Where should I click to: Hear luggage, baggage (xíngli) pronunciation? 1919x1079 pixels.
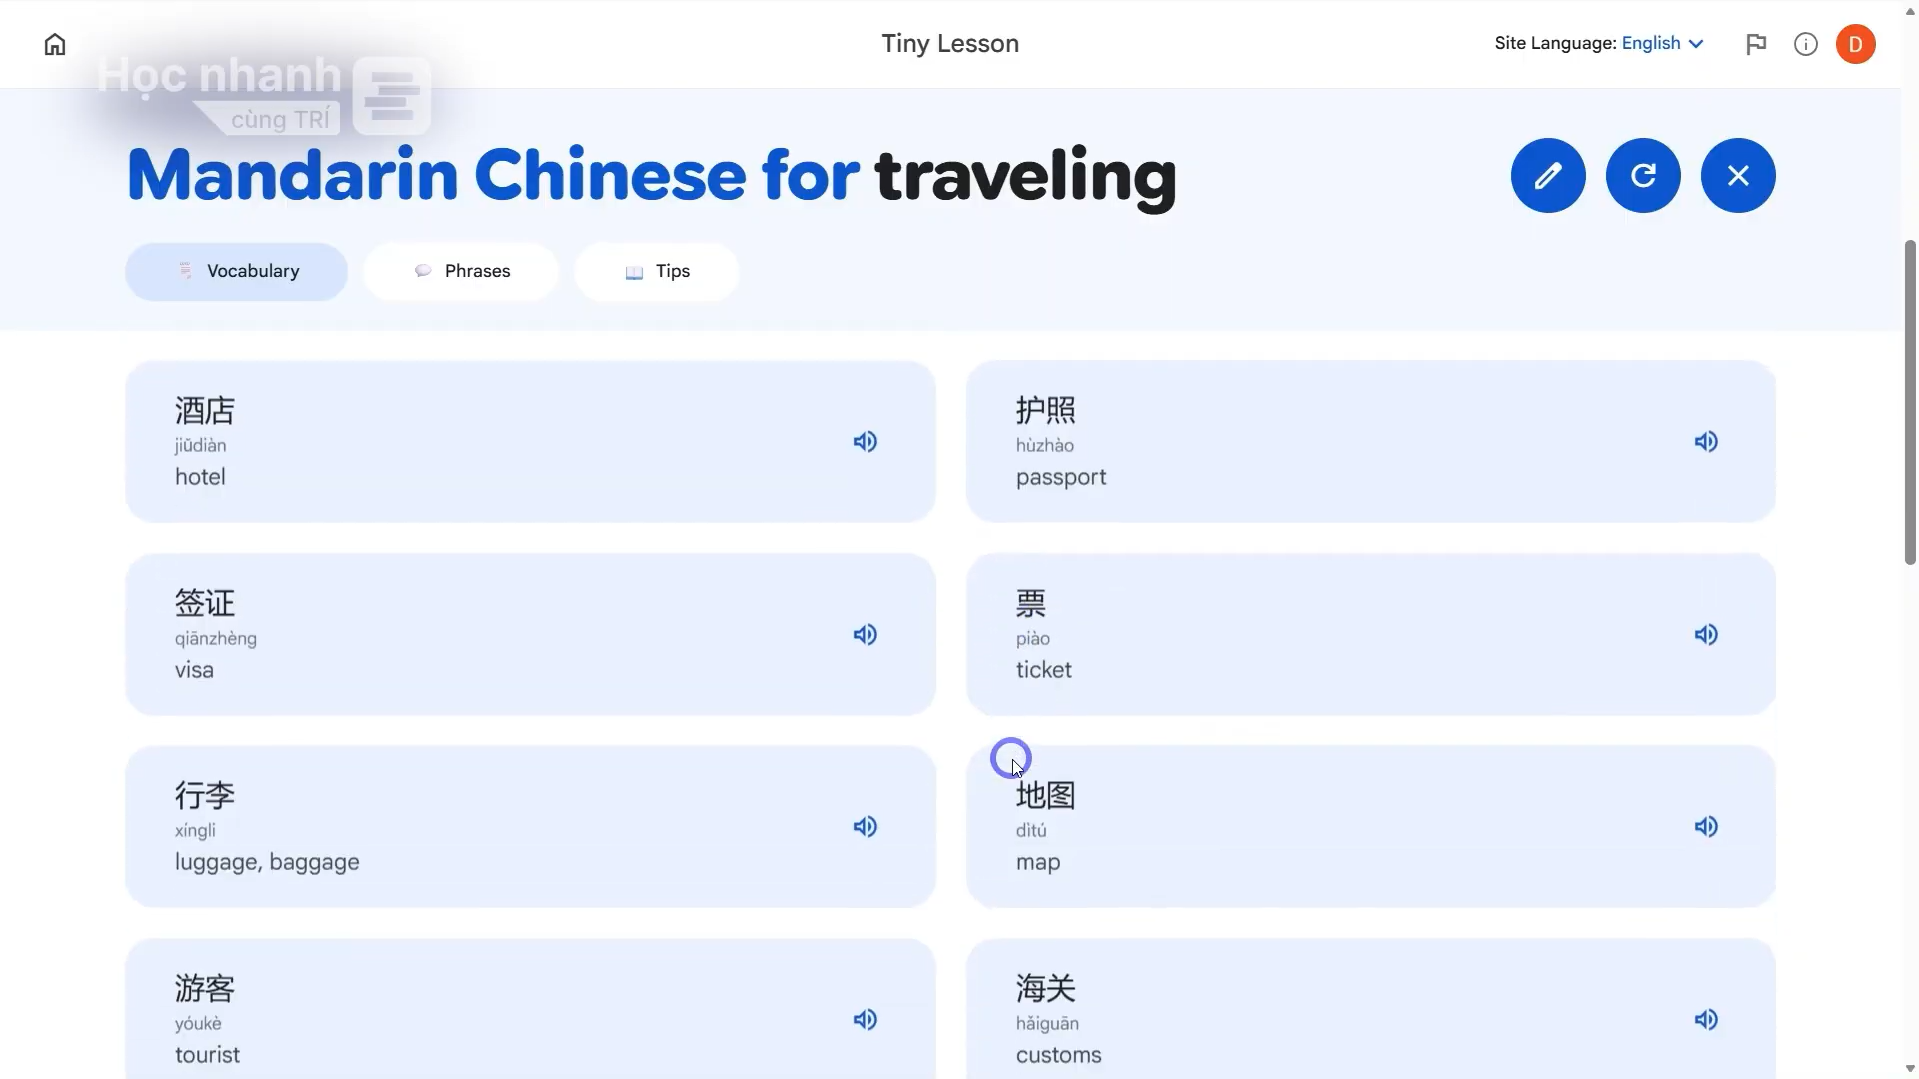pos(865,827)
